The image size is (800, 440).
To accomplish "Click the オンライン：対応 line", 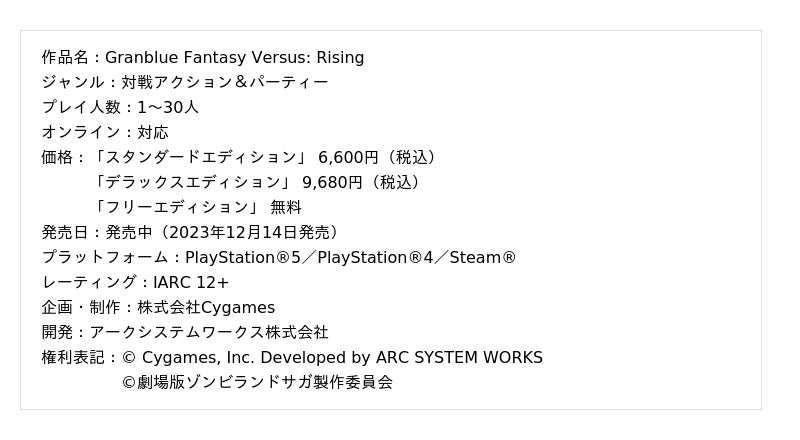I will point(105,132).
